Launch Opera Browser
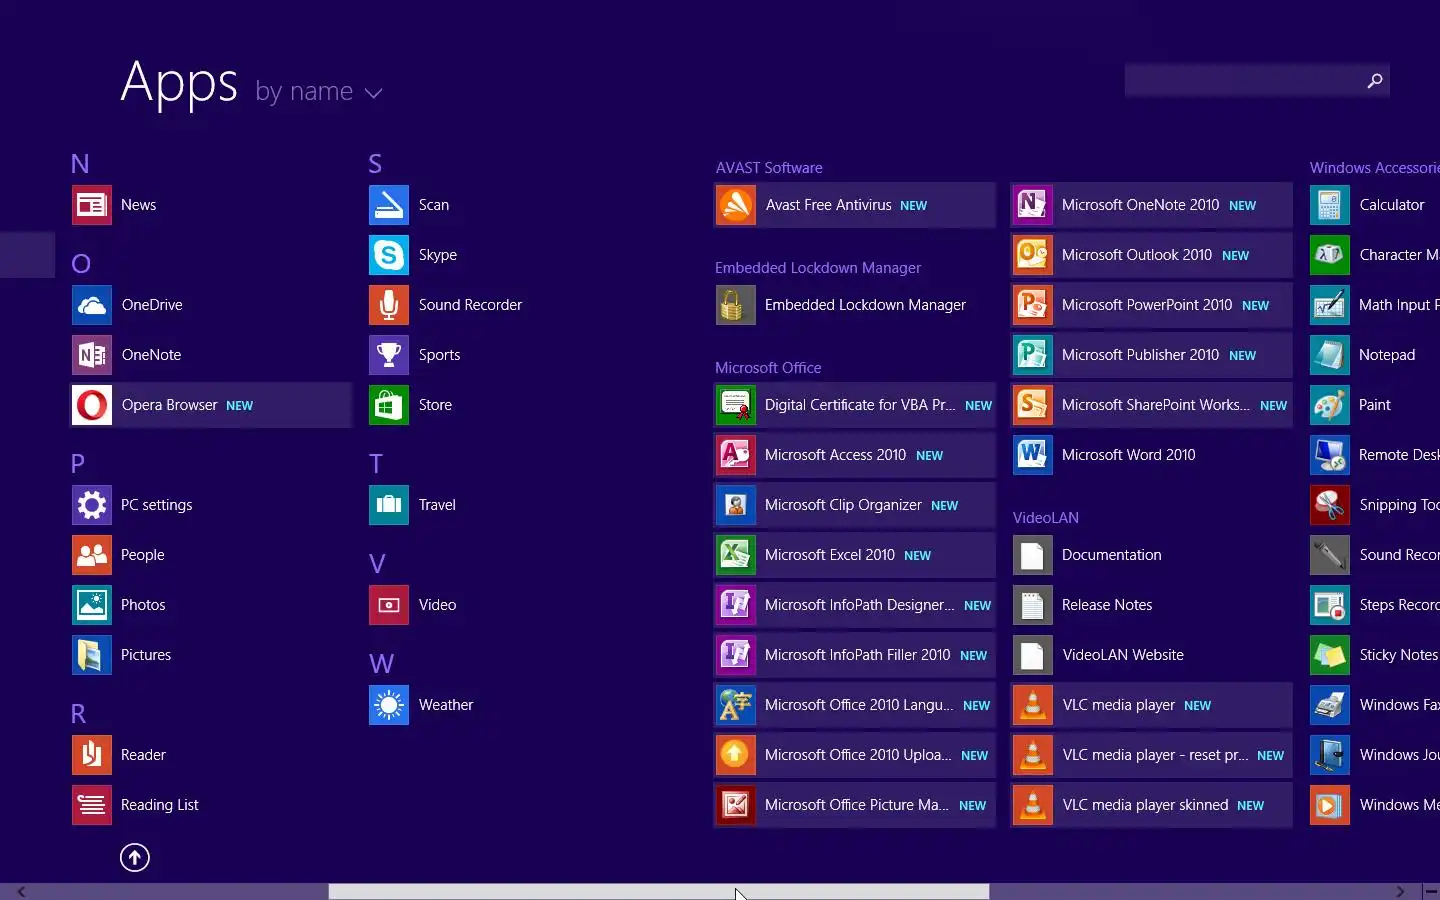Image resolution: width=1440 pixels, height=900 pixels. 211,405
